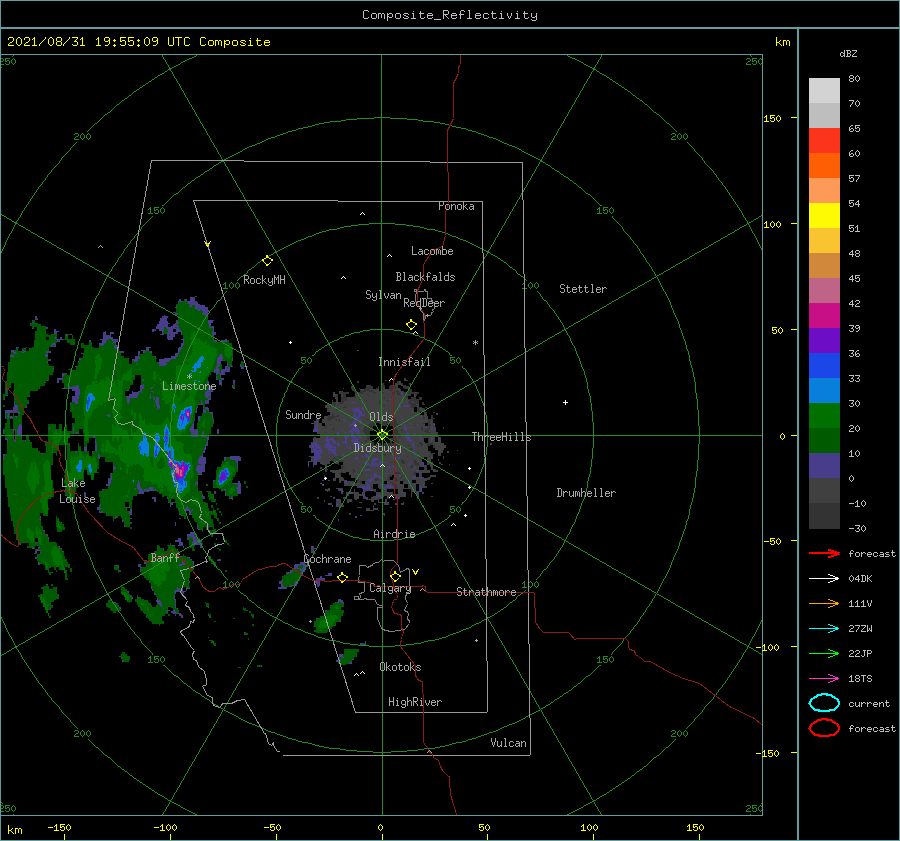This screenshot has height=841, width=900.
Task: Click the HighRiver city label
Action: [415, 702]
